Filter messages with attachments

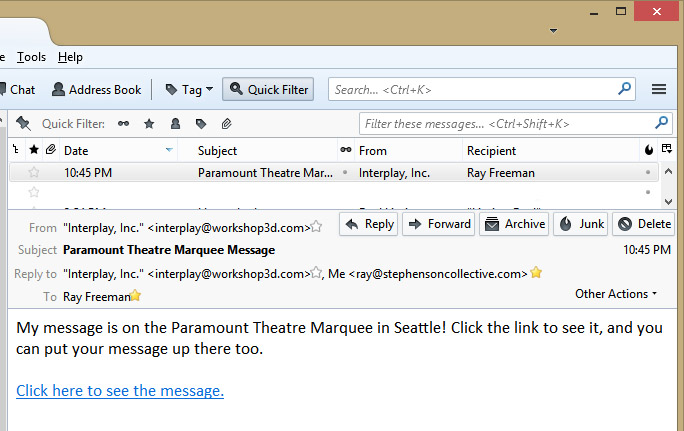(227, 124)
